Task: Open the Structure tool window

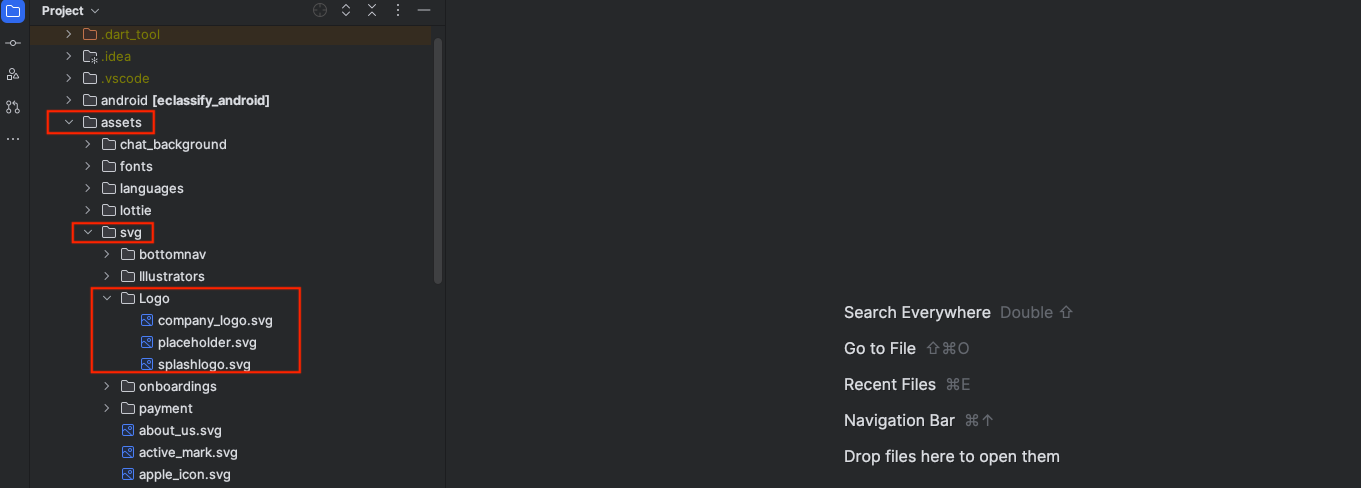Action: (x=13, y=75)
